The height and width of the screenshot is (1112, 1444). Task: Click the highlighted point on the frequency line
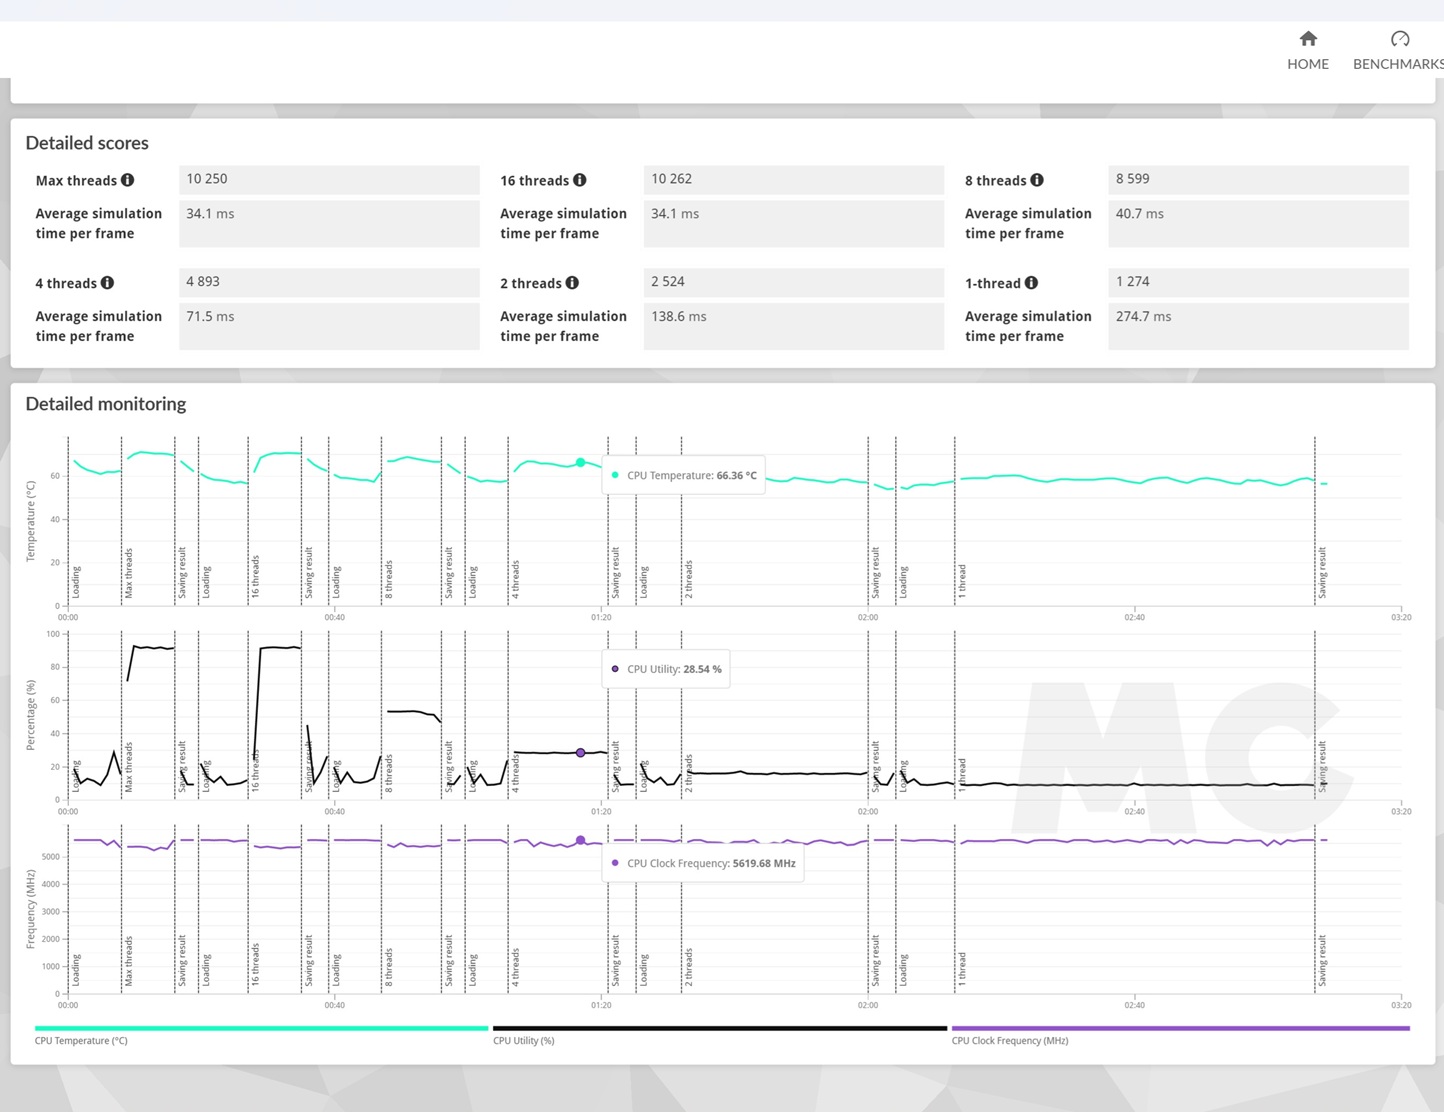click(580, 840)
